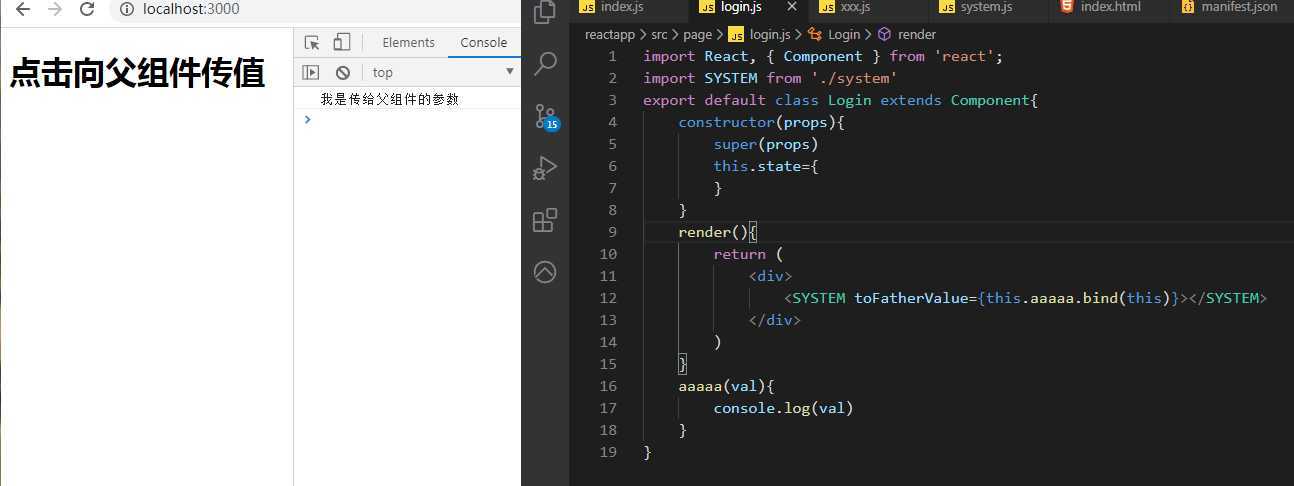Viewport: 1294px width, 486px height.
Task: Open the Run and Debug view
Action: [545, 167]
